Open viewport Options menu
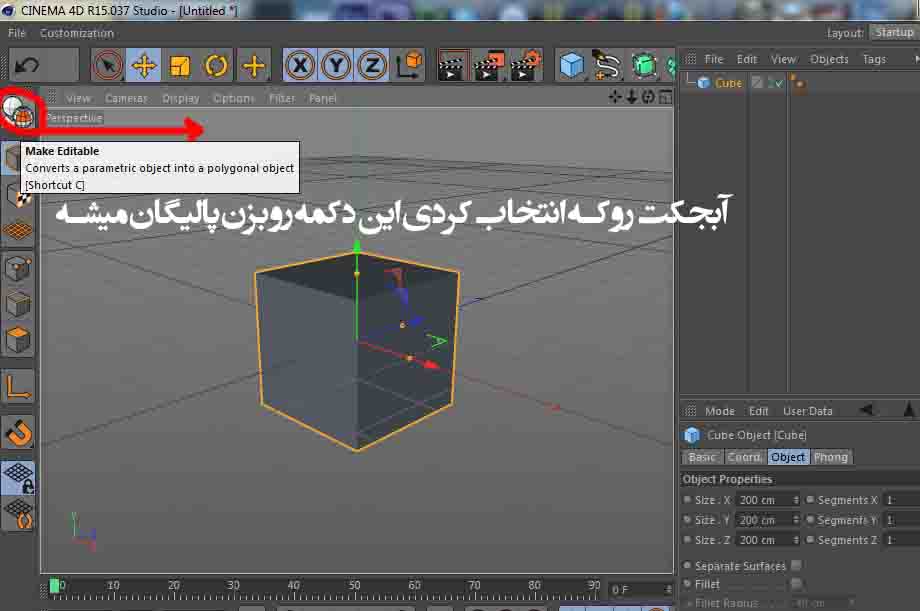 coord(234,98)
